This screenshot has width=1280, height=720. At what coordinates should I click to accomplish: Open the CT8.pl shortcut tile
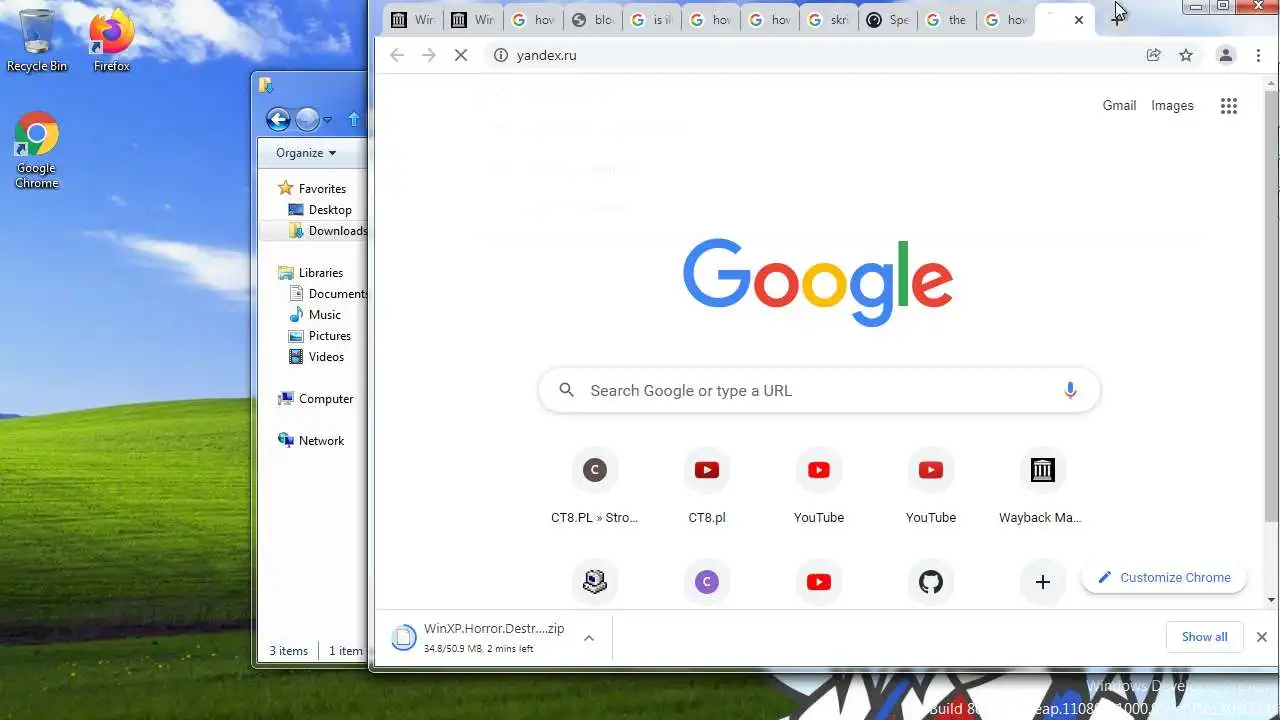pyautogui.click(x=707, y=488)
